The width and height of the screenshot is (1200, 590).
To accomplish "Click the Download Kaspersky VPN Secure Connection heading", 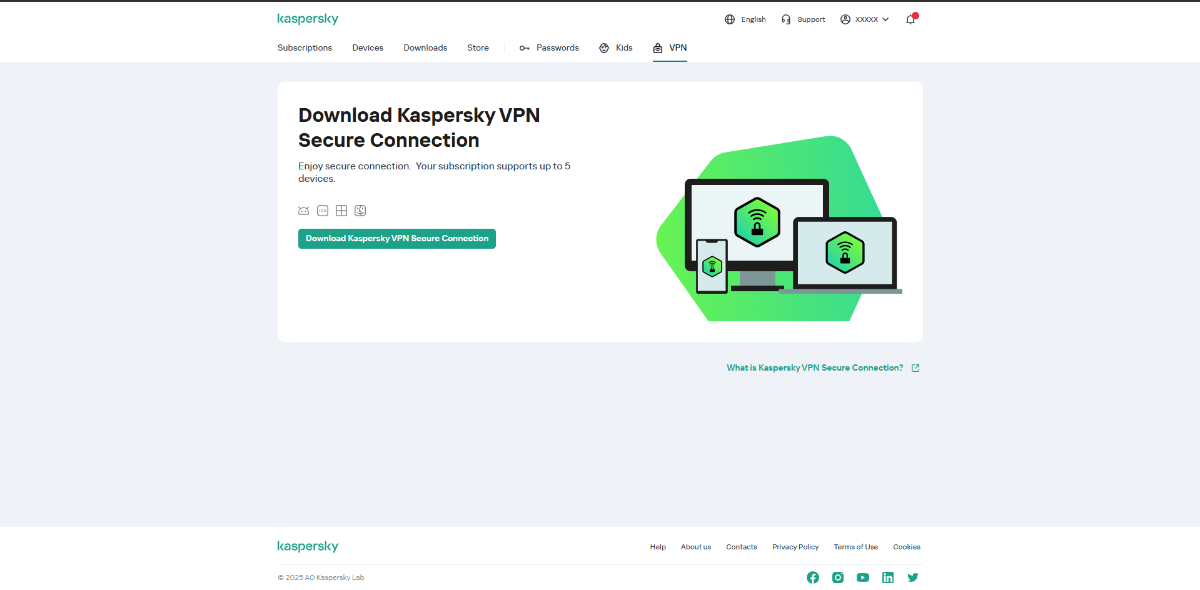I will click(x=419, y=128).
